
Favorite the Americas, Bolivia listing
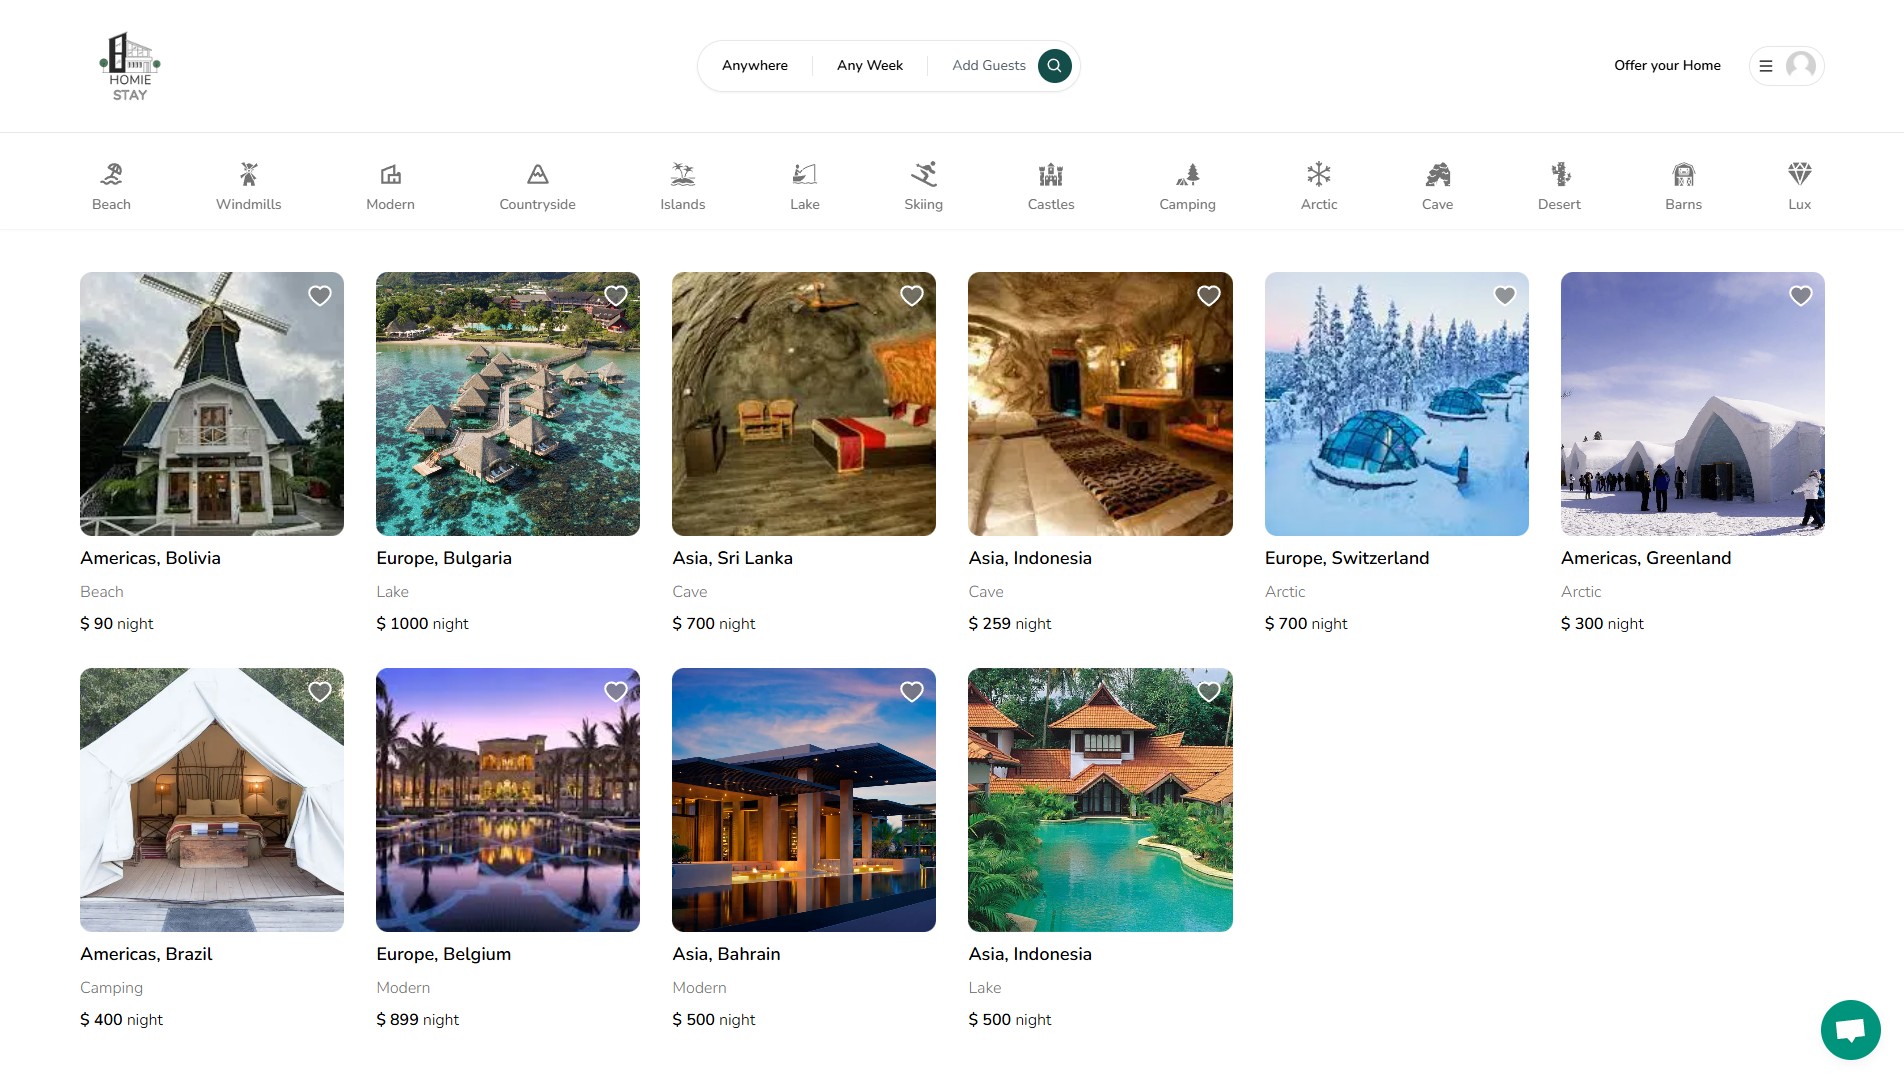click(x=319, y=296)
